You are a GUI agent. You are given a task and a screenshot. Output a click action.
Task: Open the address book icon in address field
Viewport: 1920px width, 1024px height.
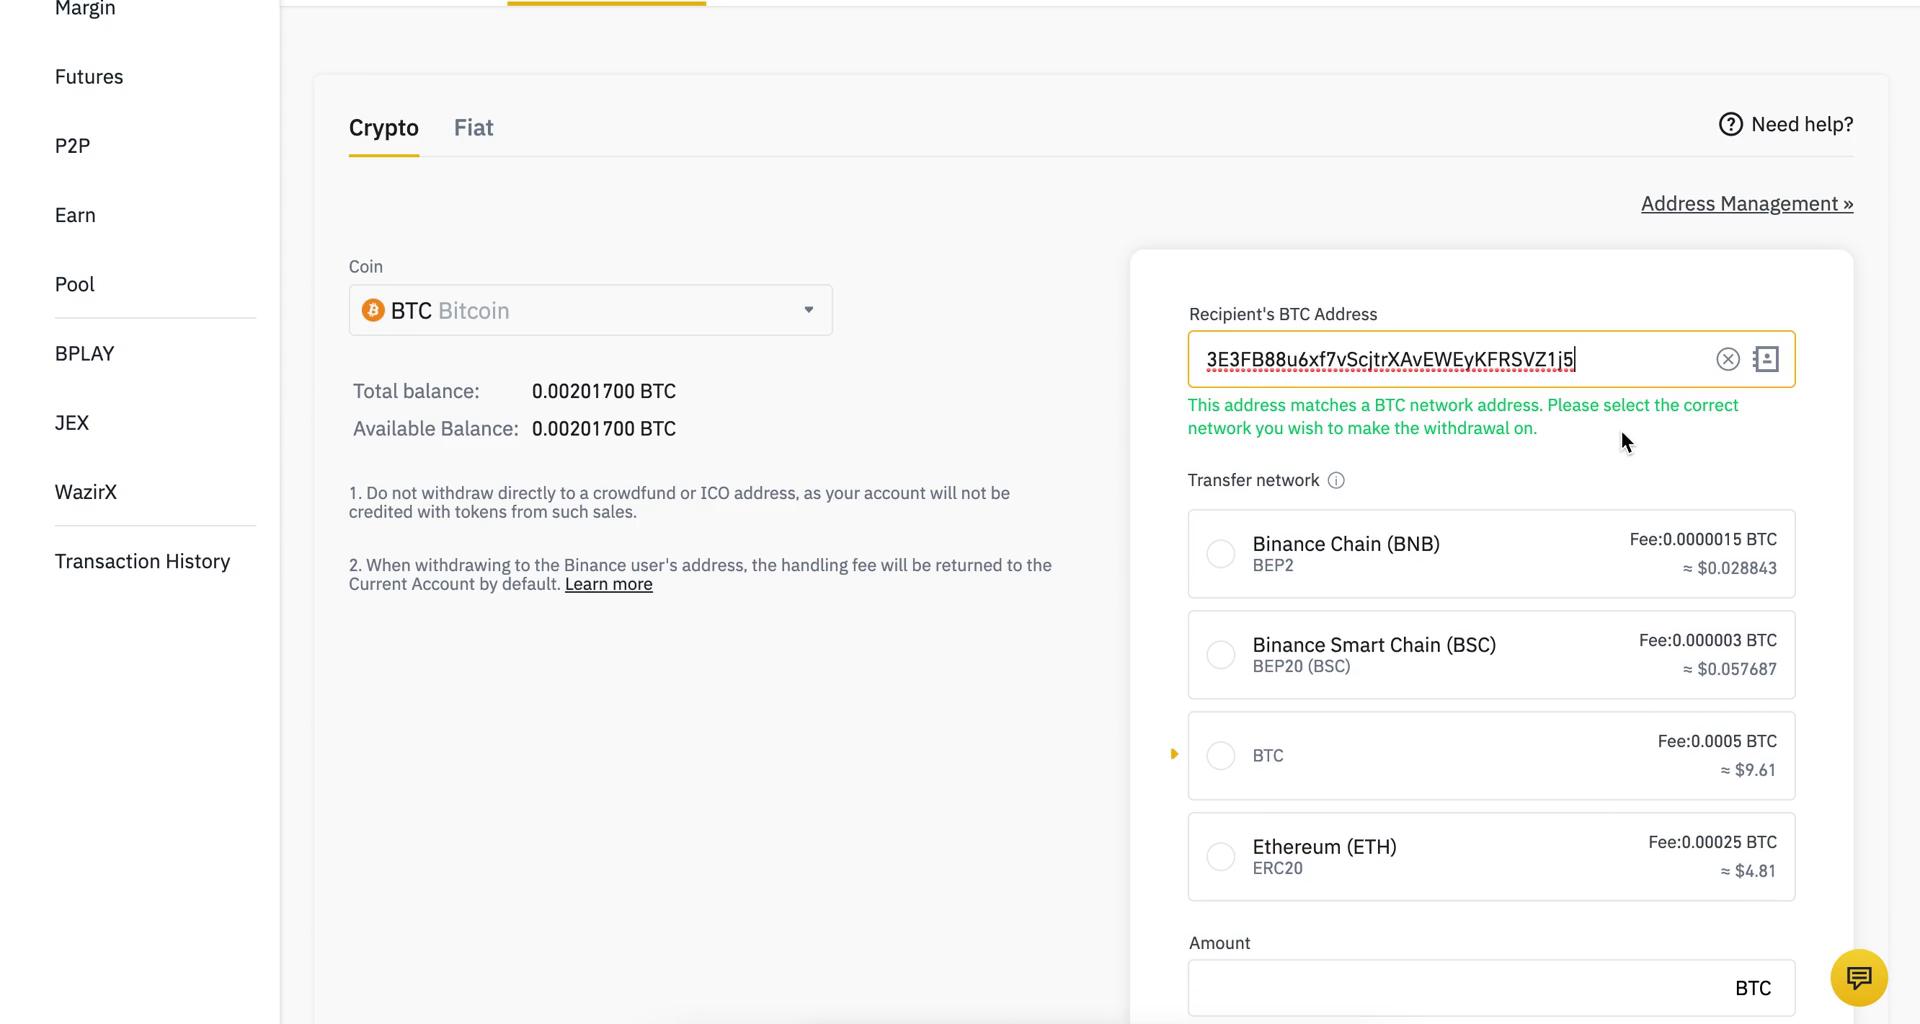tap(1766, 359)
